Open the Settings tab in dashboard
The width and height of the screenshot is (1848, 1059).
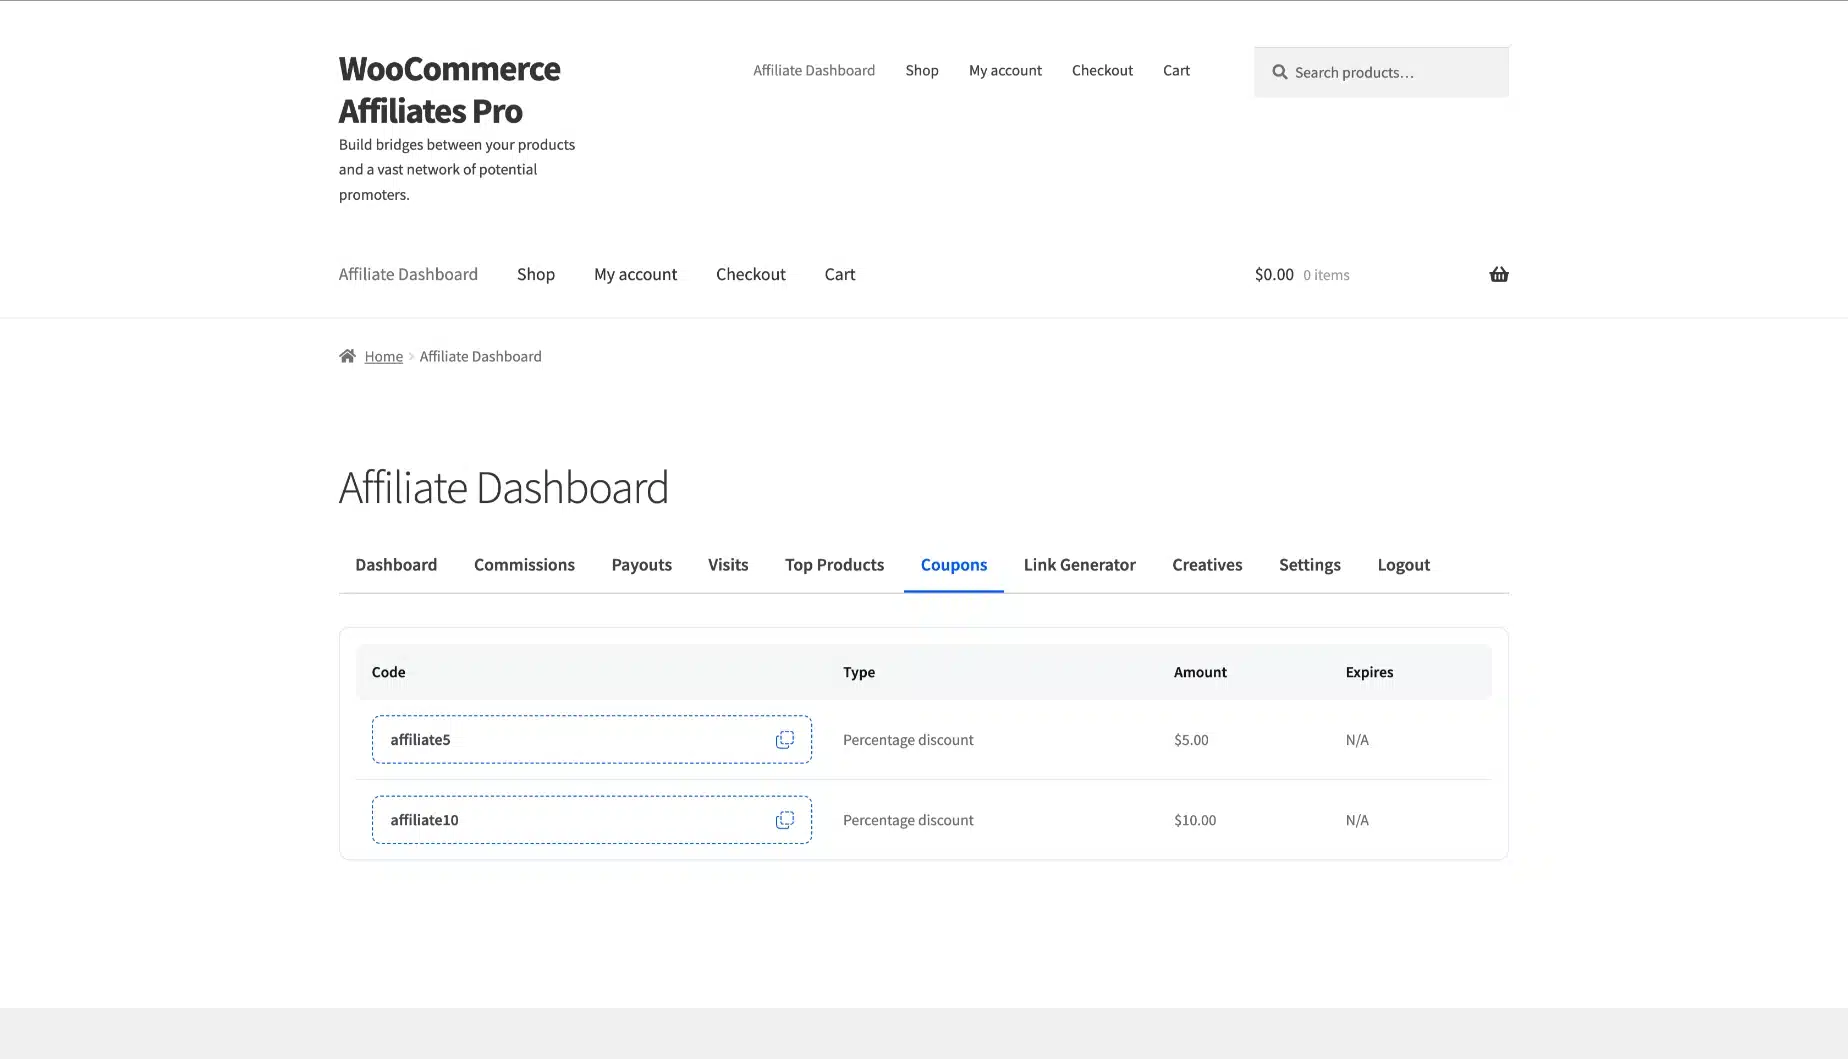(1309, 565)
